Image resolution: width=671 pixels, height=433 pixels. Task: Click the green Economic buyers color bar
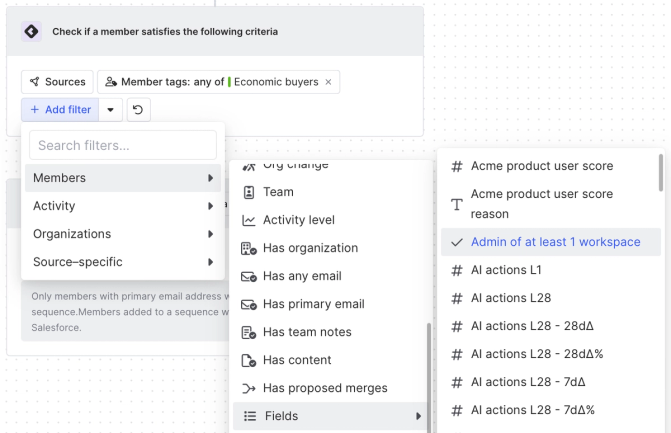tap(229, 82)
